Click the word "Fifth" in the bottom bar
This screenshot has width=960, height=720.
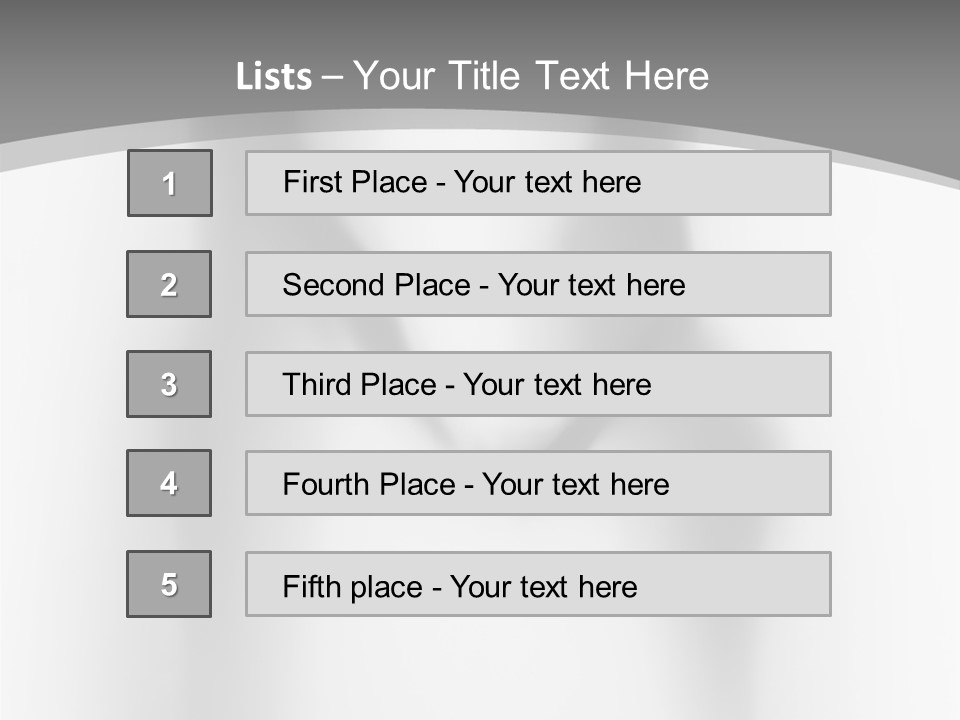(x=312, y=586)
